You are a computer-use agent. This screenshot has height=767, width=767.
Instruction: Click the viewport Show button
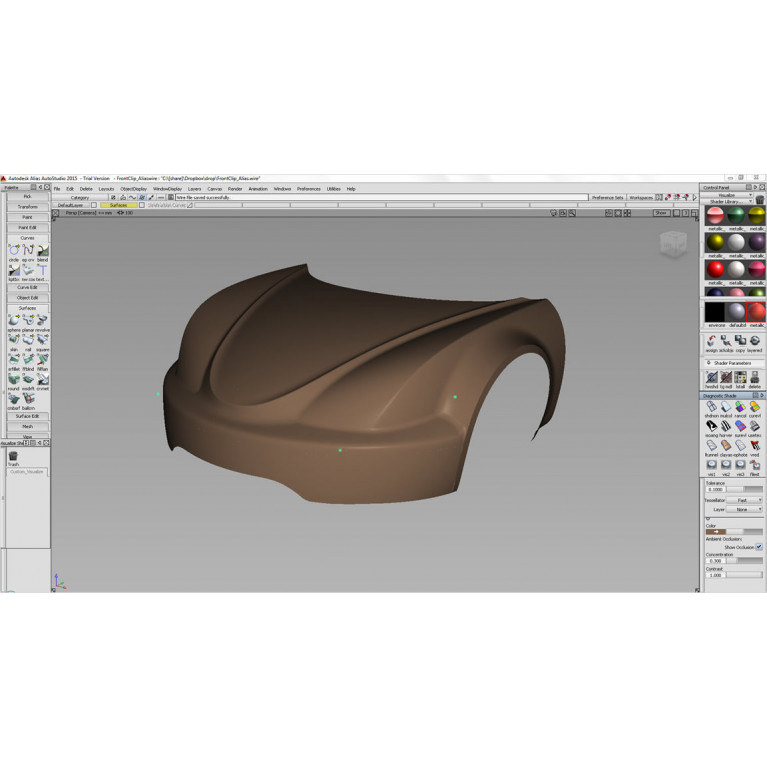click(x=661, y=213)
